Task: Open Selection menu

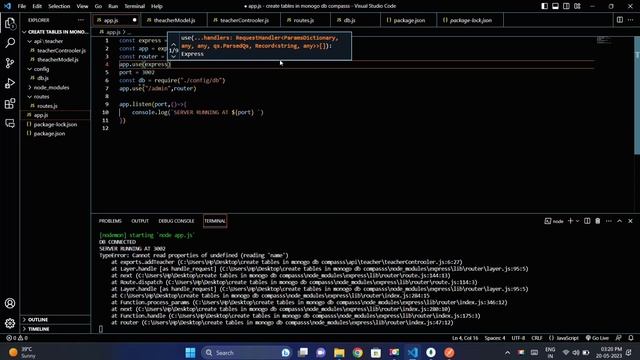Action: 59,6
